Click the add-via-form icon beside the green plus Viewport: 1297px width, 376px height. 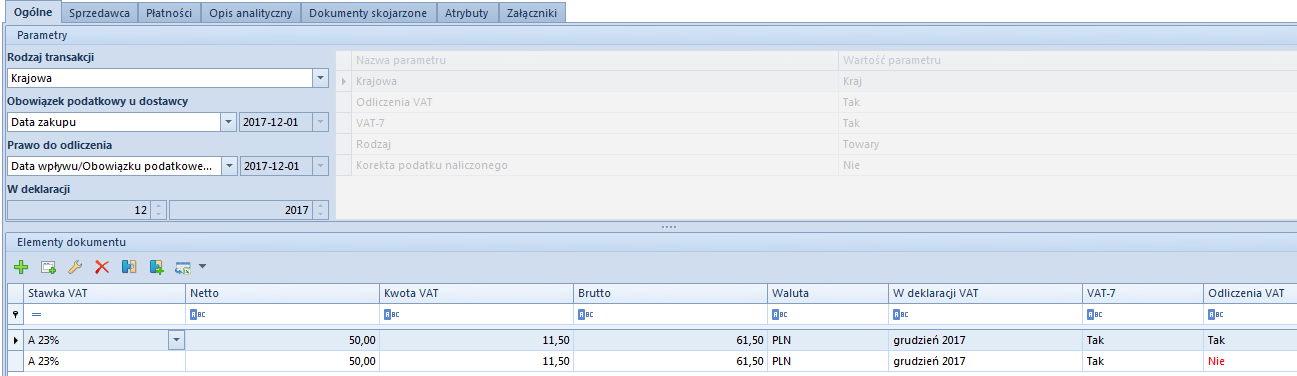[48, 267]
